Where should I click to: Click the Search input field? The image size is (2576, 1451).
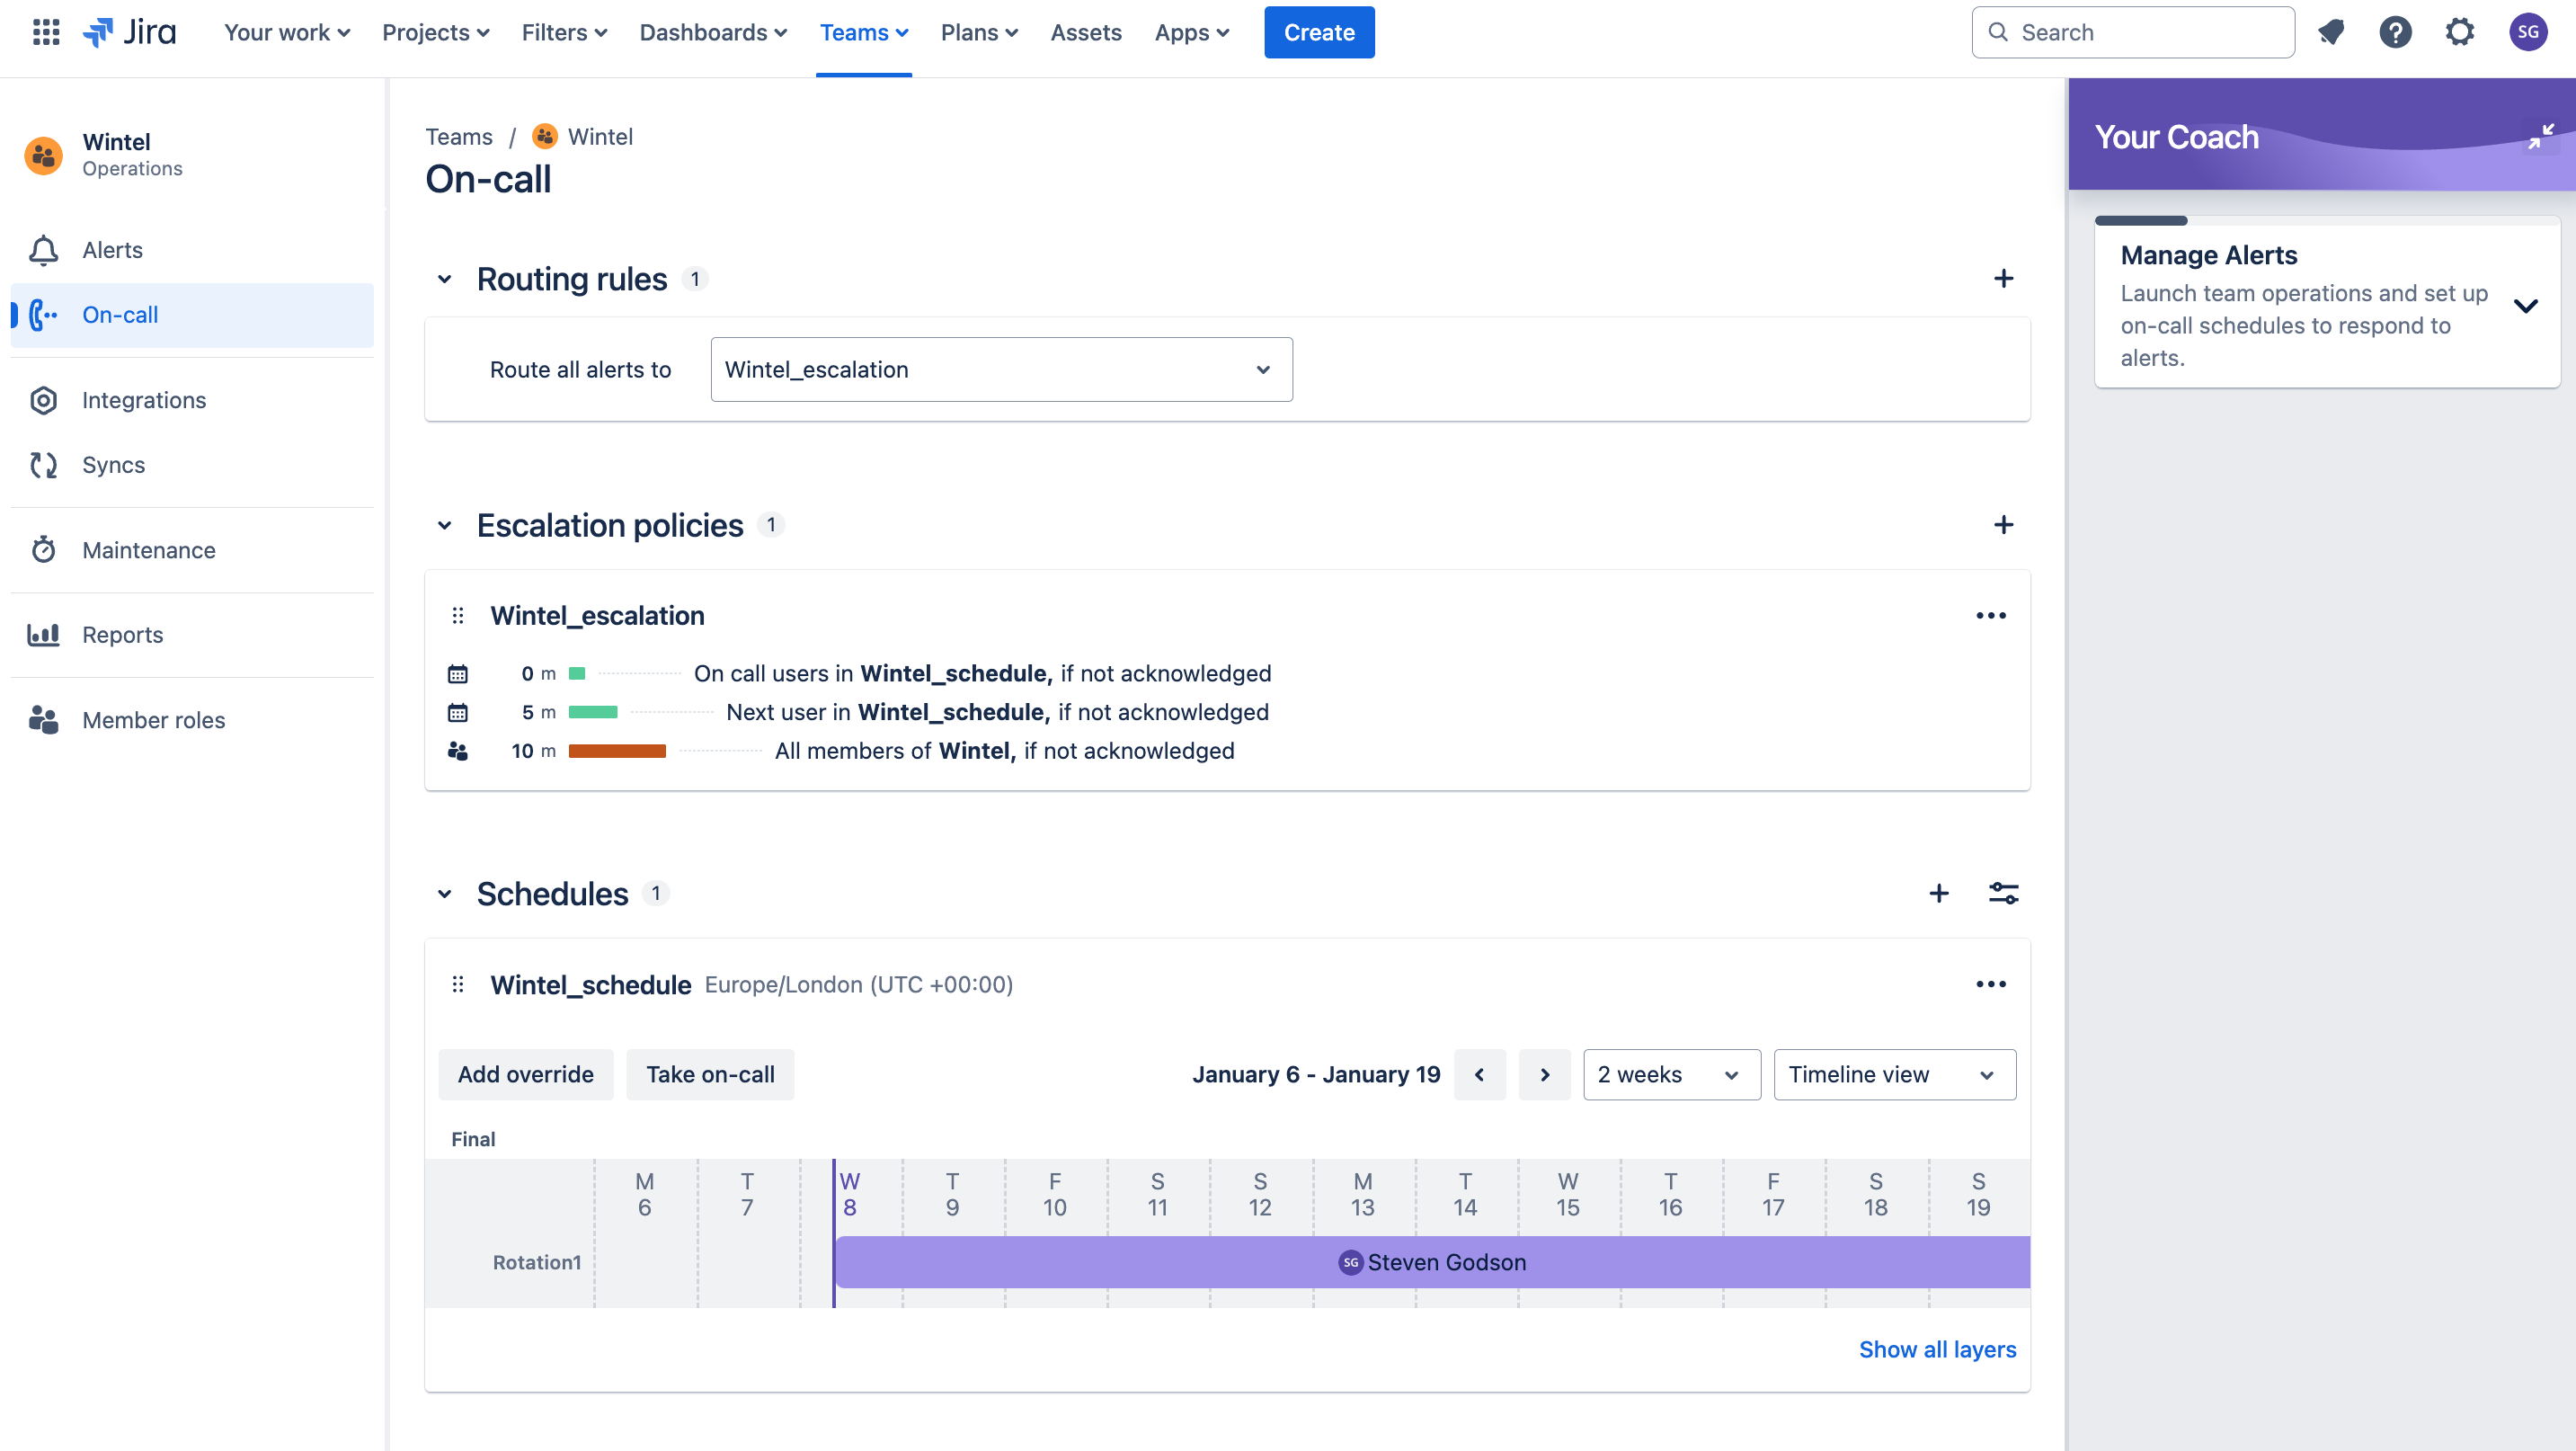pyautogui.click(x=2133, y=32)
